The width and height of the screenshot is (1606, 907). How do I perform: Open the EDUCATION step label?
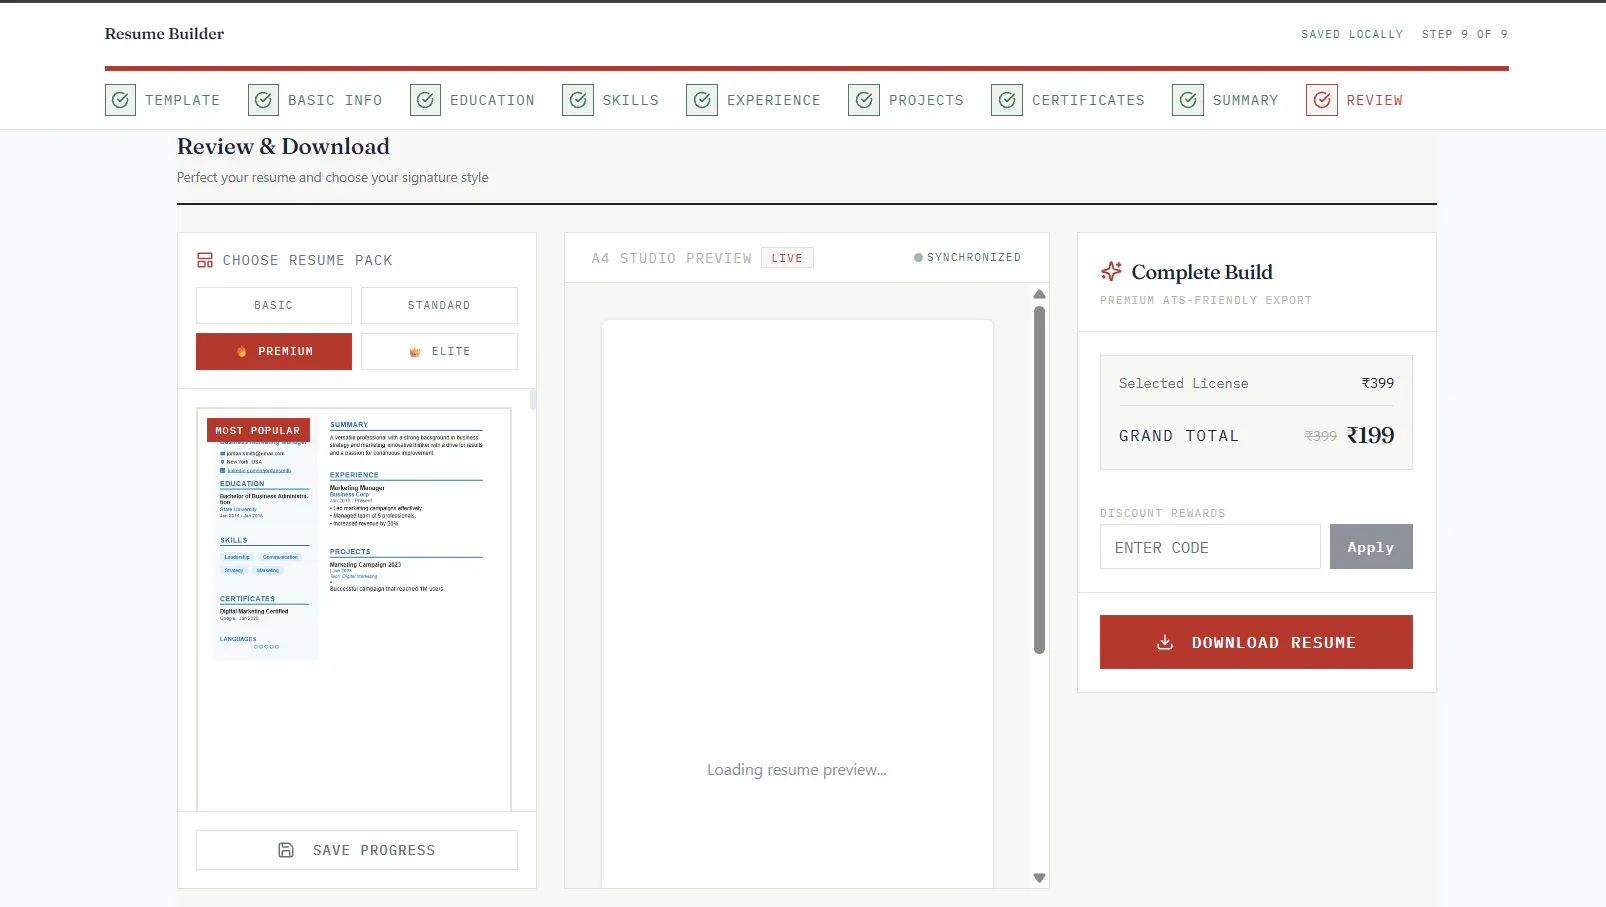point(492,100)
